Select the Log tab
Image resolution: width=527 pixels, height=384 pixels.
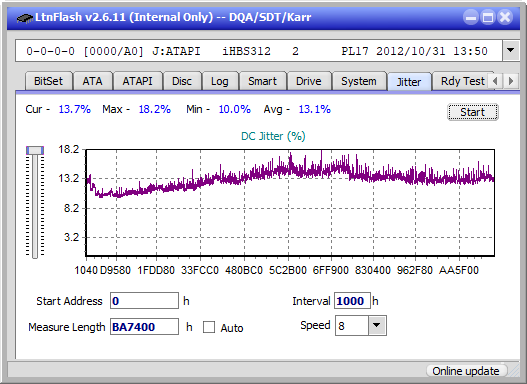coord(219,81)
